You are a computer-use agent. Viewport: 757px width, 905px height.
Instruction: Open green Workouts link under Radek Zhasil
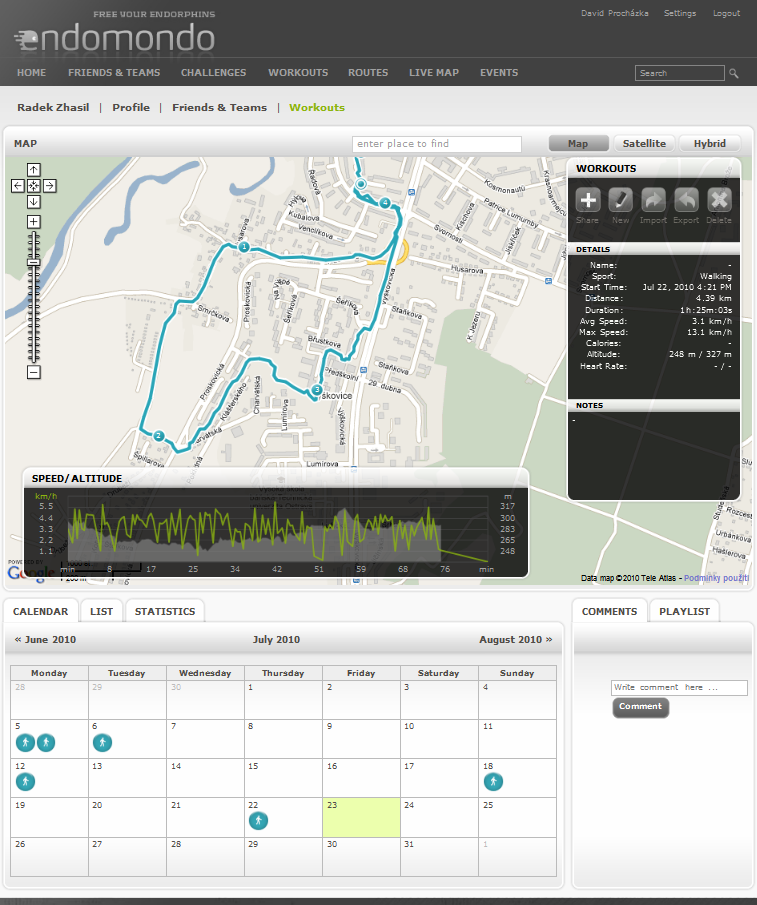(317, 107)
